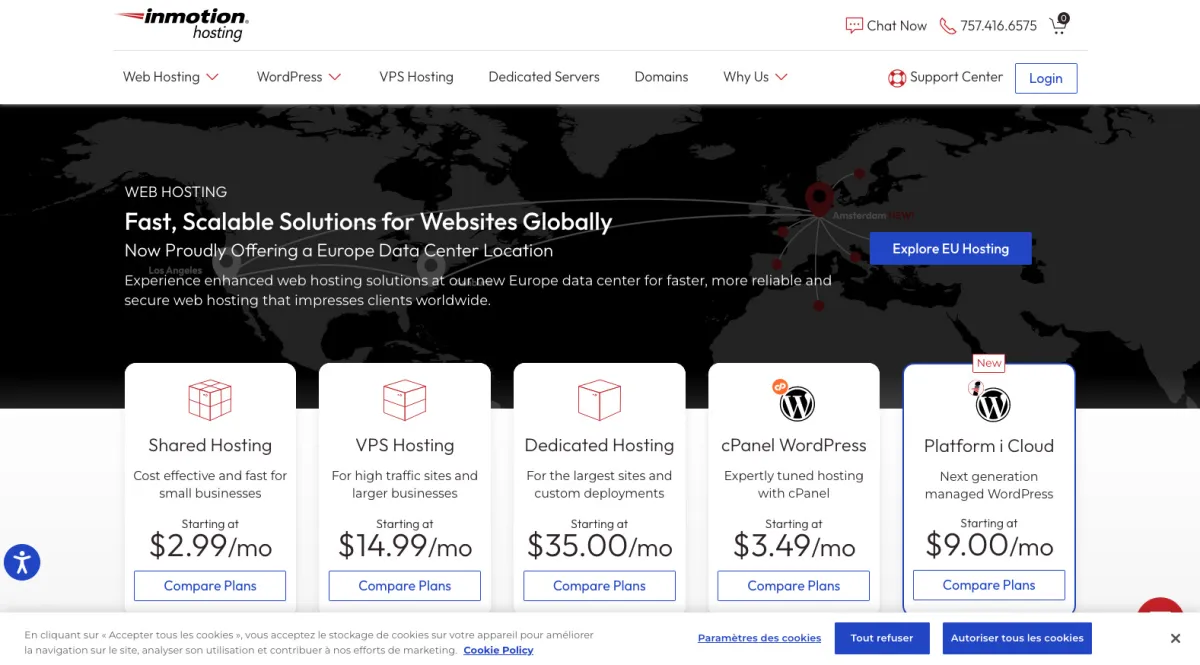The width and height of the screenshot is (1200, 665).
Task: Expand the WordPress dropdown chevron
Action: click(335, 77)
